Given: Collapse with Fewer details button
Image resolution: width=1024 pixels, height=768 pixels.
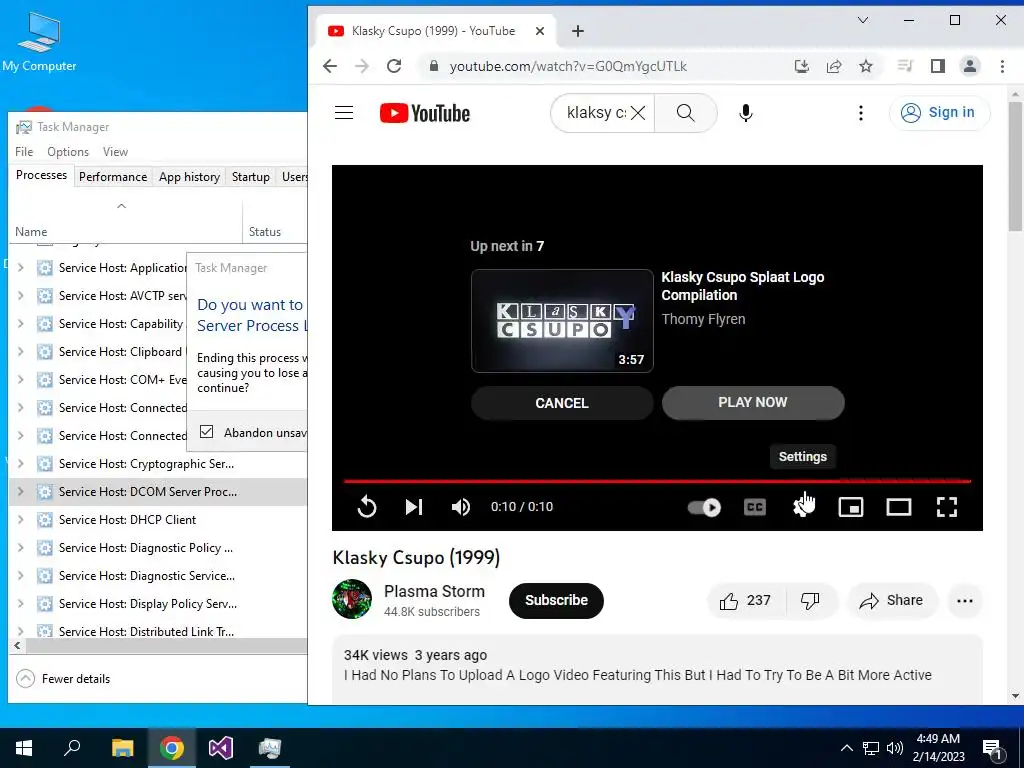Looking at the screenshot, I should (63, 679).
